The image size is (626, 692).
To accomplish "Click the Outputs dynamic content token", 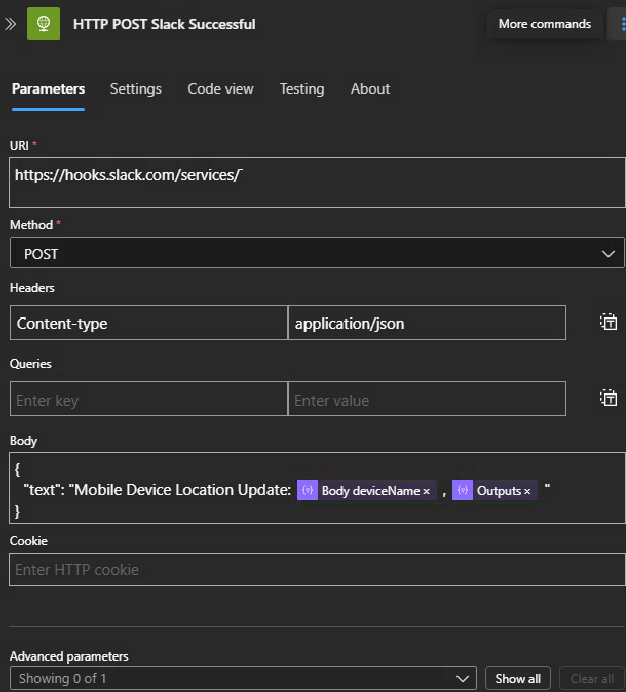I will tap(491, 491).
